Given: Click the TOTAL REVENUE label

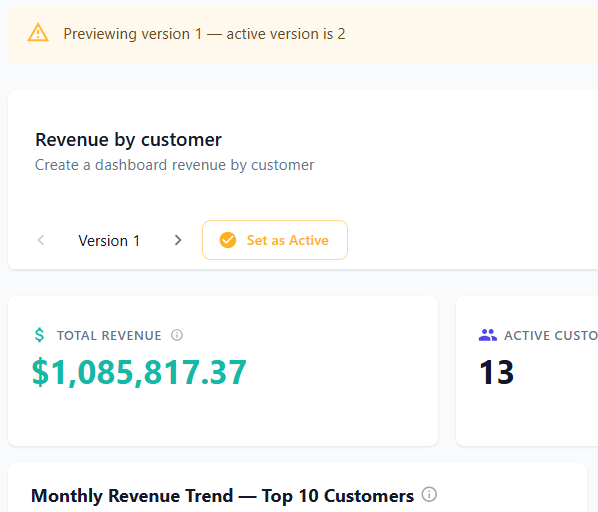Looking at the screenshot, I should [109, 335].
